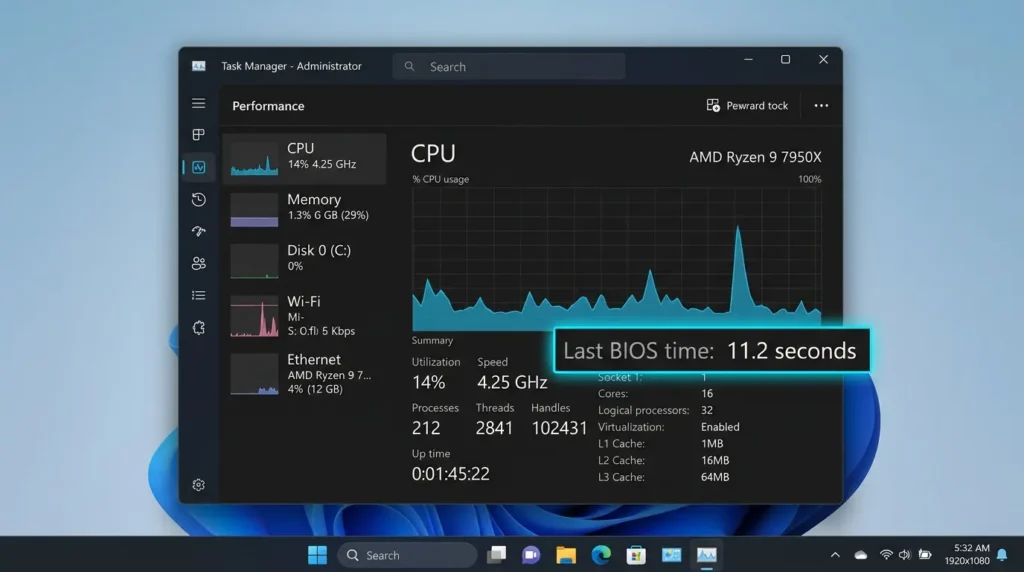Click the CPU mini graph thumbnail
This screenshot has width=1024, height=572.
(254, 159)
